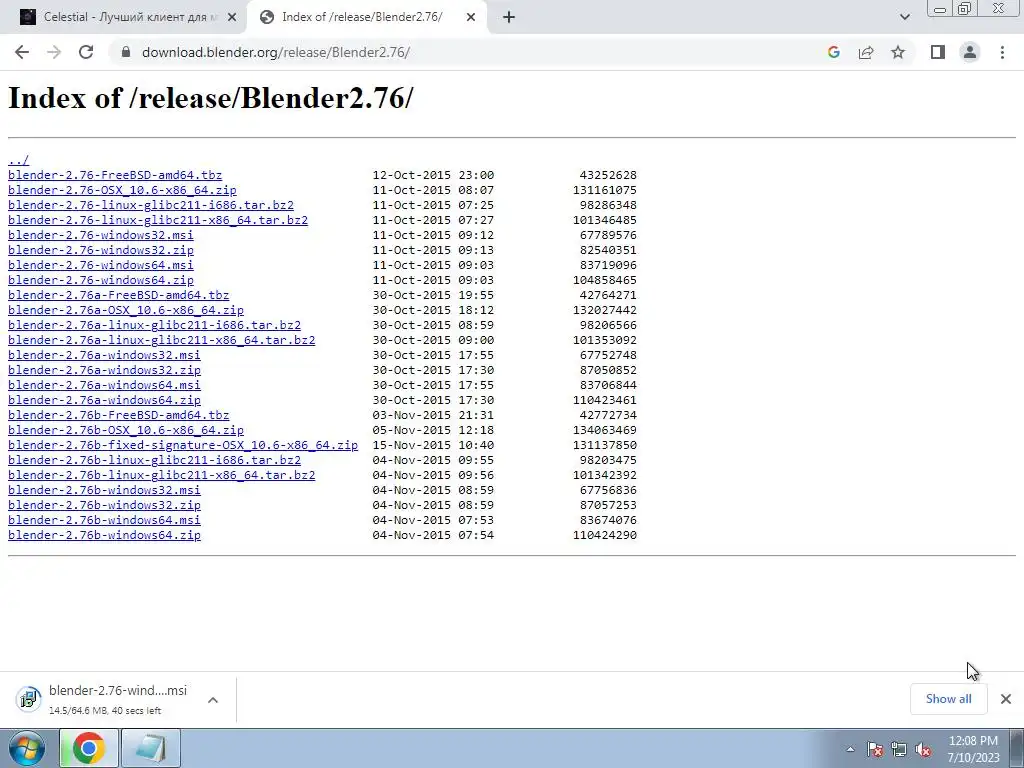This screenshot has height=768, width=1024.
Task: Click the address bar URL
Action: [x=276, y=52]
